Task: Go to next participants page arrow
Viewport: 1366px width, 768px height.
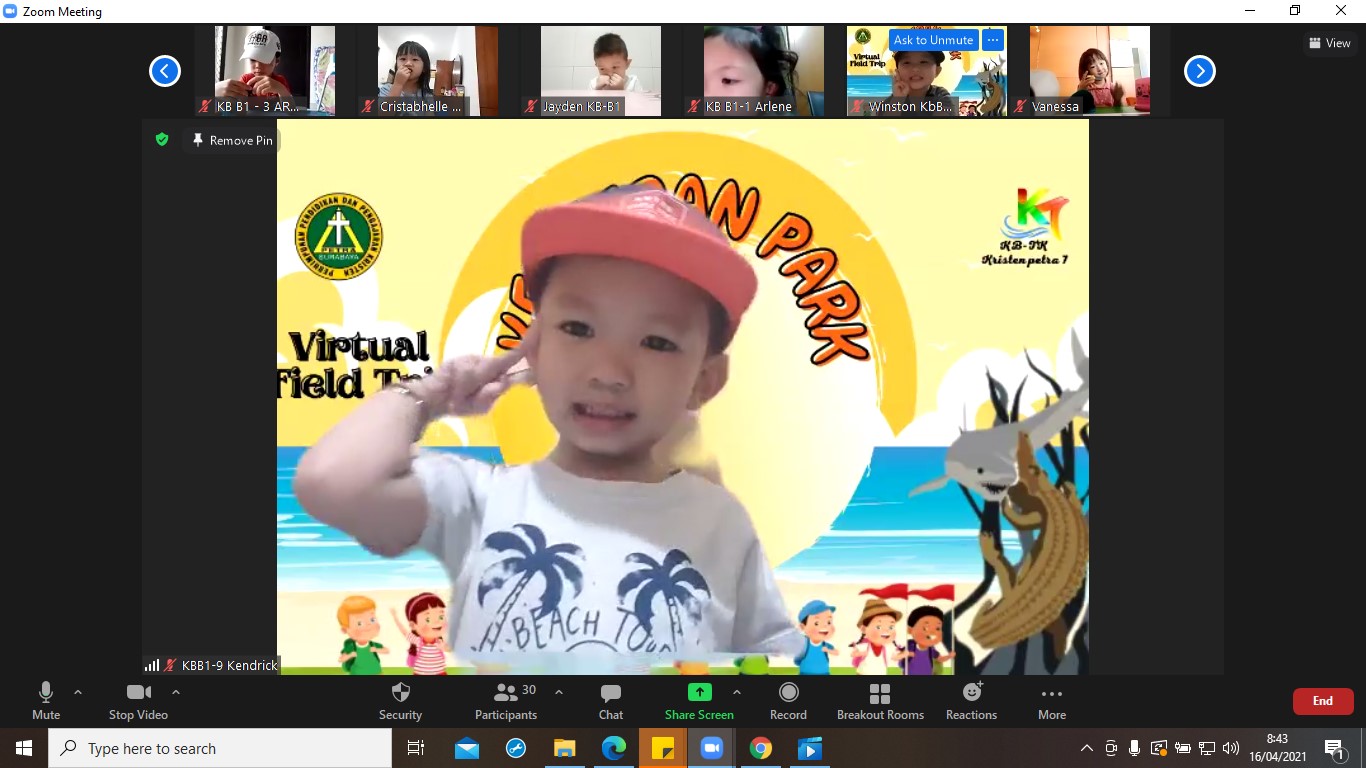Action: coord(1200,71)
